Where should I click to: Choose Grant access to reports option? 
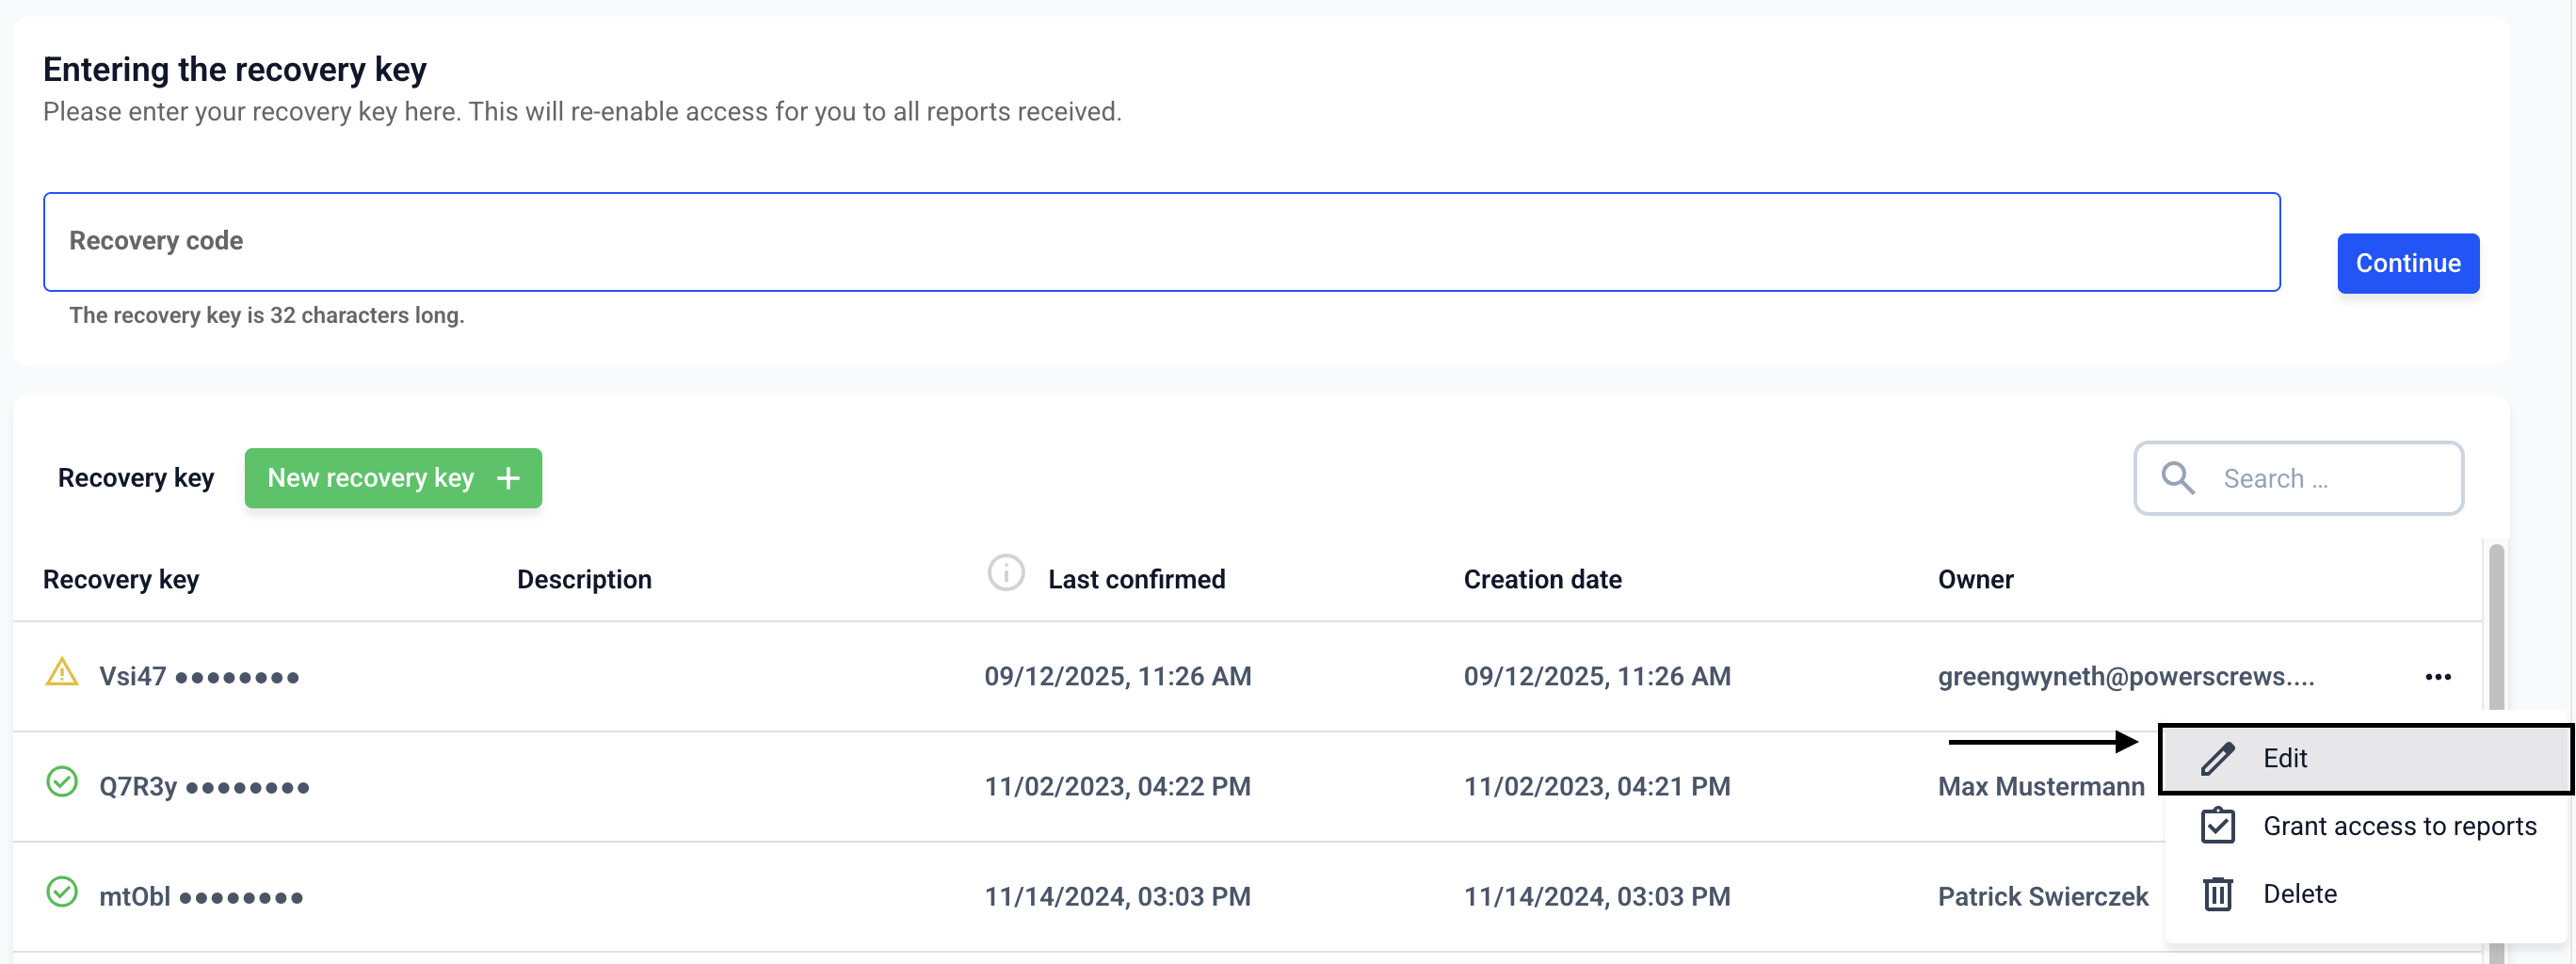(2399, 826)
